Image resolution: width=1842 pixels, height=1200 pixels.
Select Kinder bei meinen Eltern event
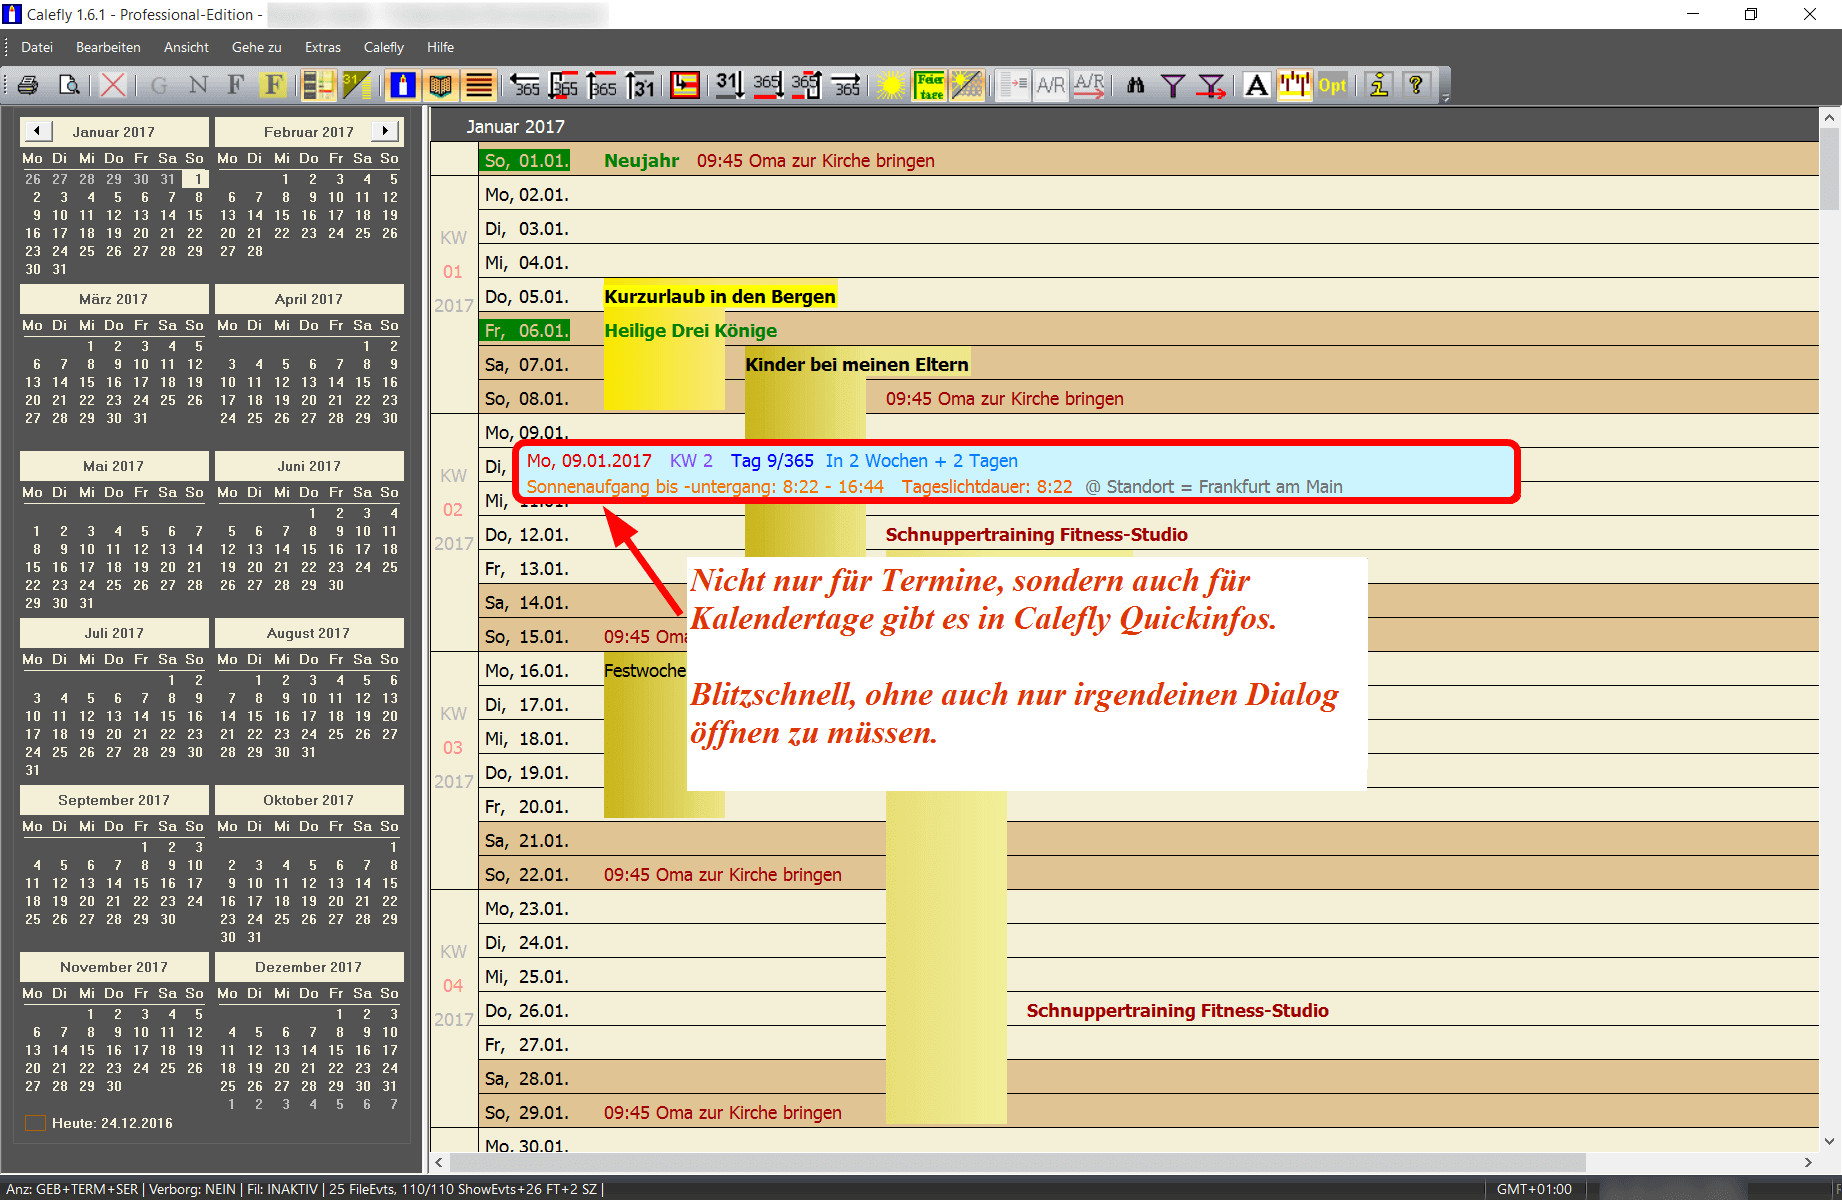856,365
